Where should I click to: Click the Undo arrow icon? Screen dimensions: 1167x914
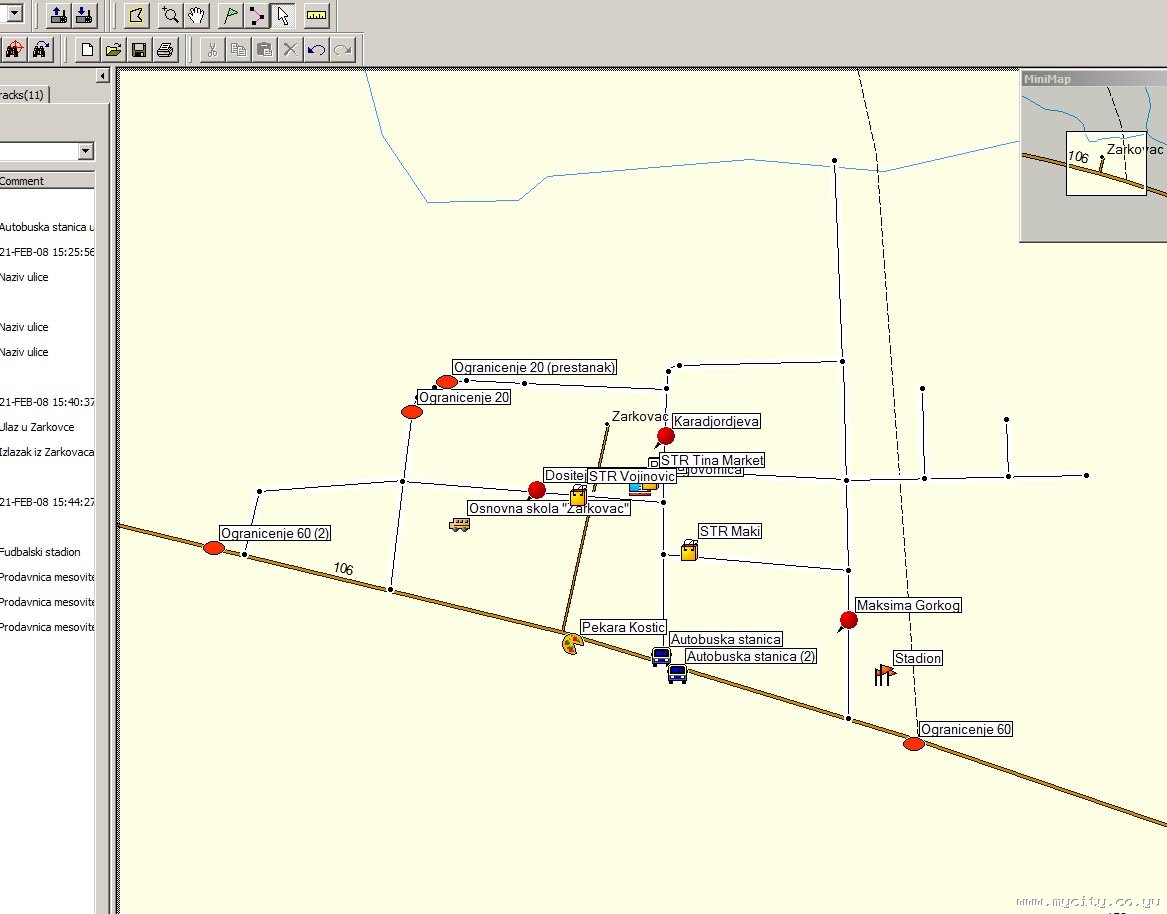pos(316,50)
